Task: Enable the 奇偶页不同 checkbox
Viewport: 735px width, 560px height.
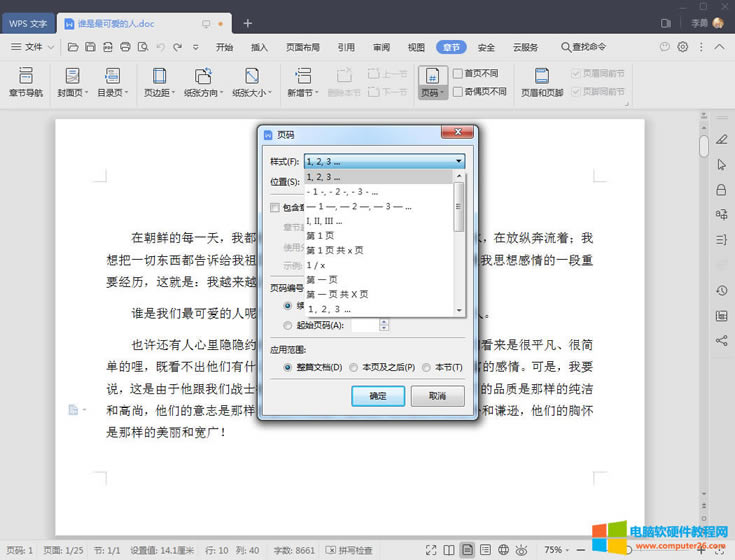Action: (458, 91)
